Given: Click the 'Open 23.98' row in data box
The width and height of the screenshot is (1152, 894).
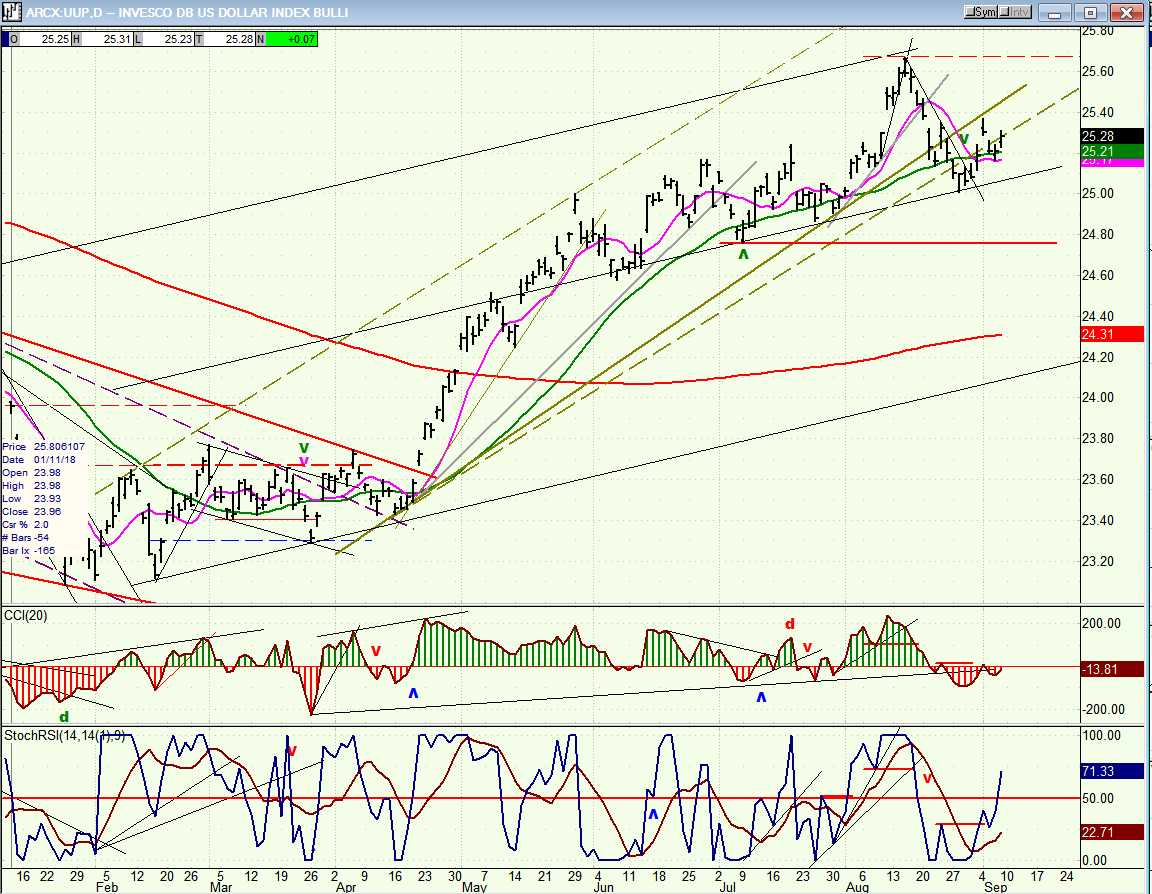Looking at the screenshot, I should [x=32, y=473].
